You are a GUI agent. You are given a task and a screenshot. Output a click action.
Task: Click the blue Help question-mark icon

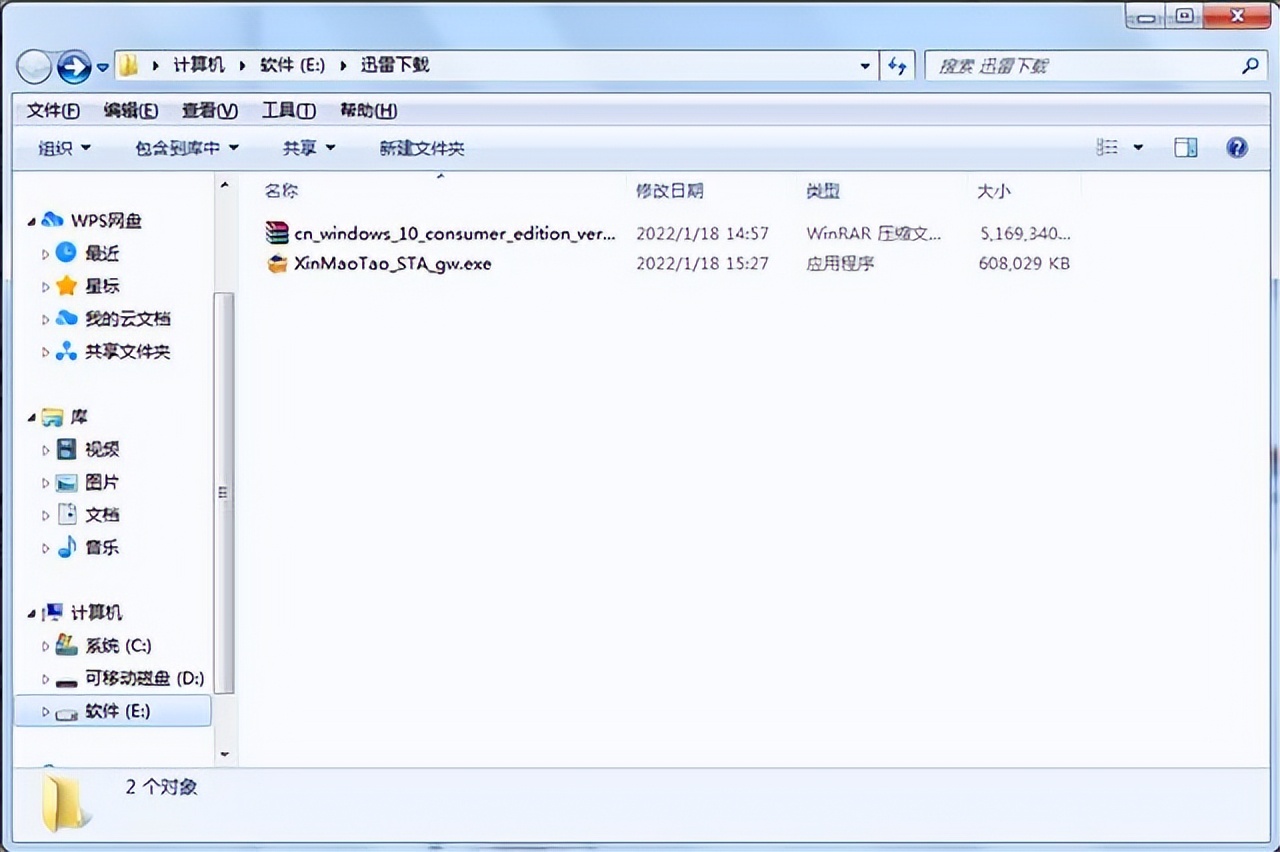tap(1238, 147)
